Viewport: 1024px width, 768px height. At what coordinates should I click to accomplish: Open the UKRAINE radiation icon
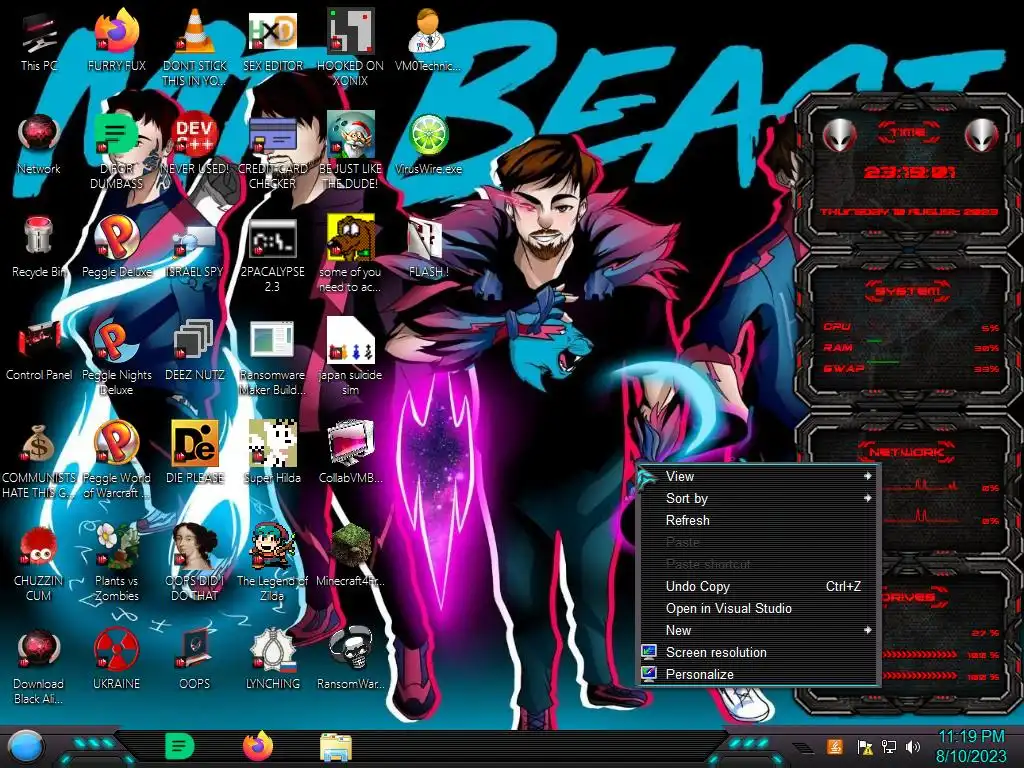[x=116, y=658]
